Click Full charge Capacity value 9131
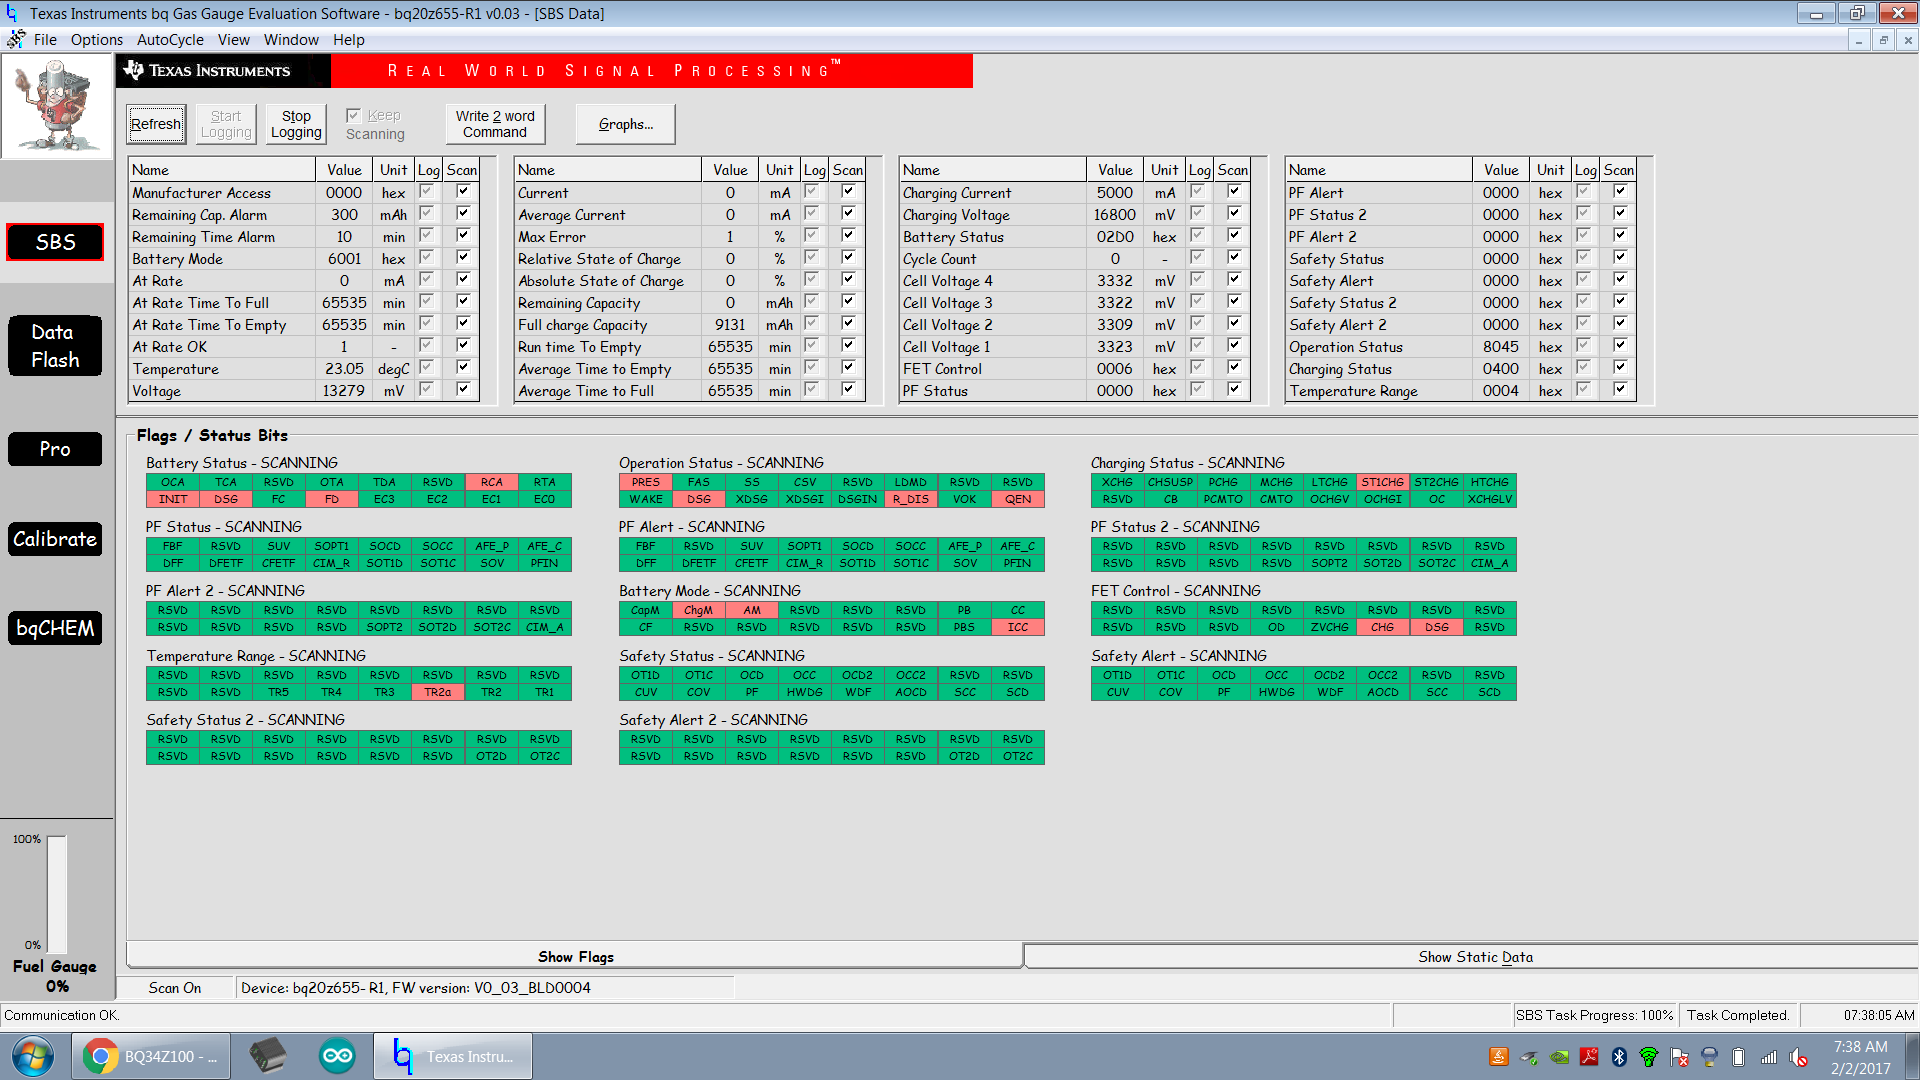 click(x=730, y=325)
